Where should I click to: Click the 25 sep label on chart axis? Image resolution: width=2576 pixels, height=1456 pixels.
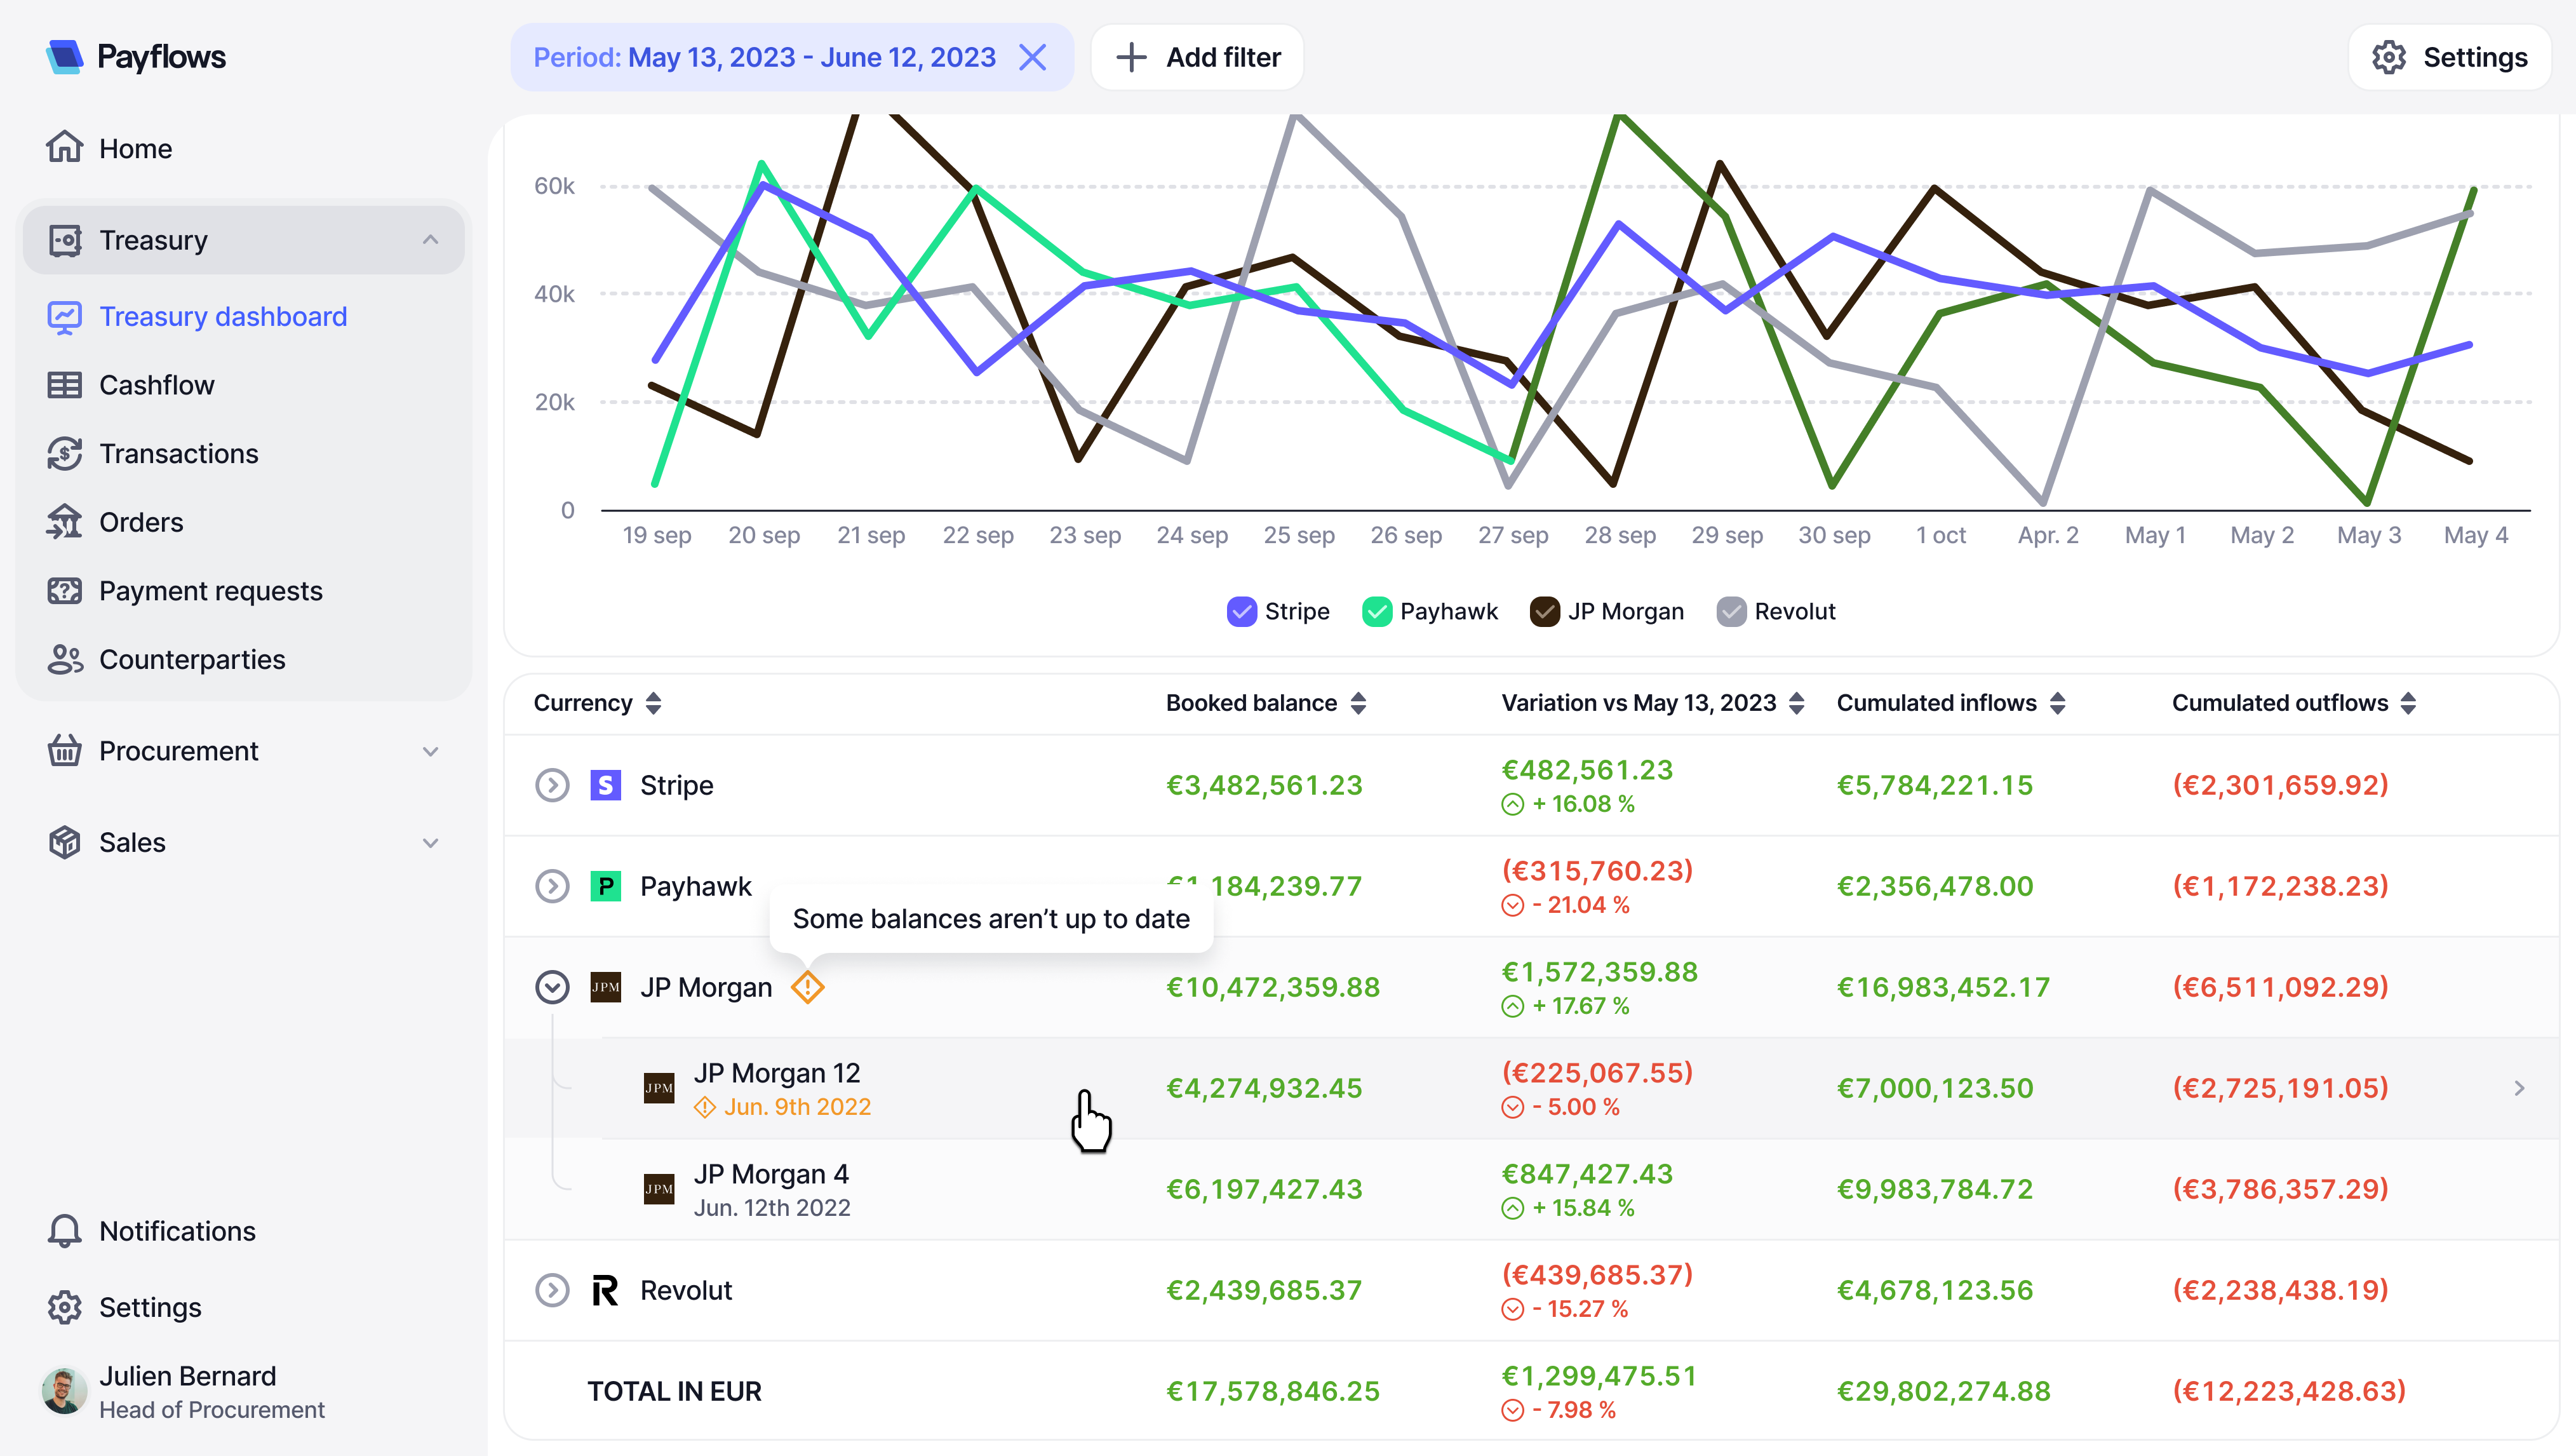point(1299,535)
